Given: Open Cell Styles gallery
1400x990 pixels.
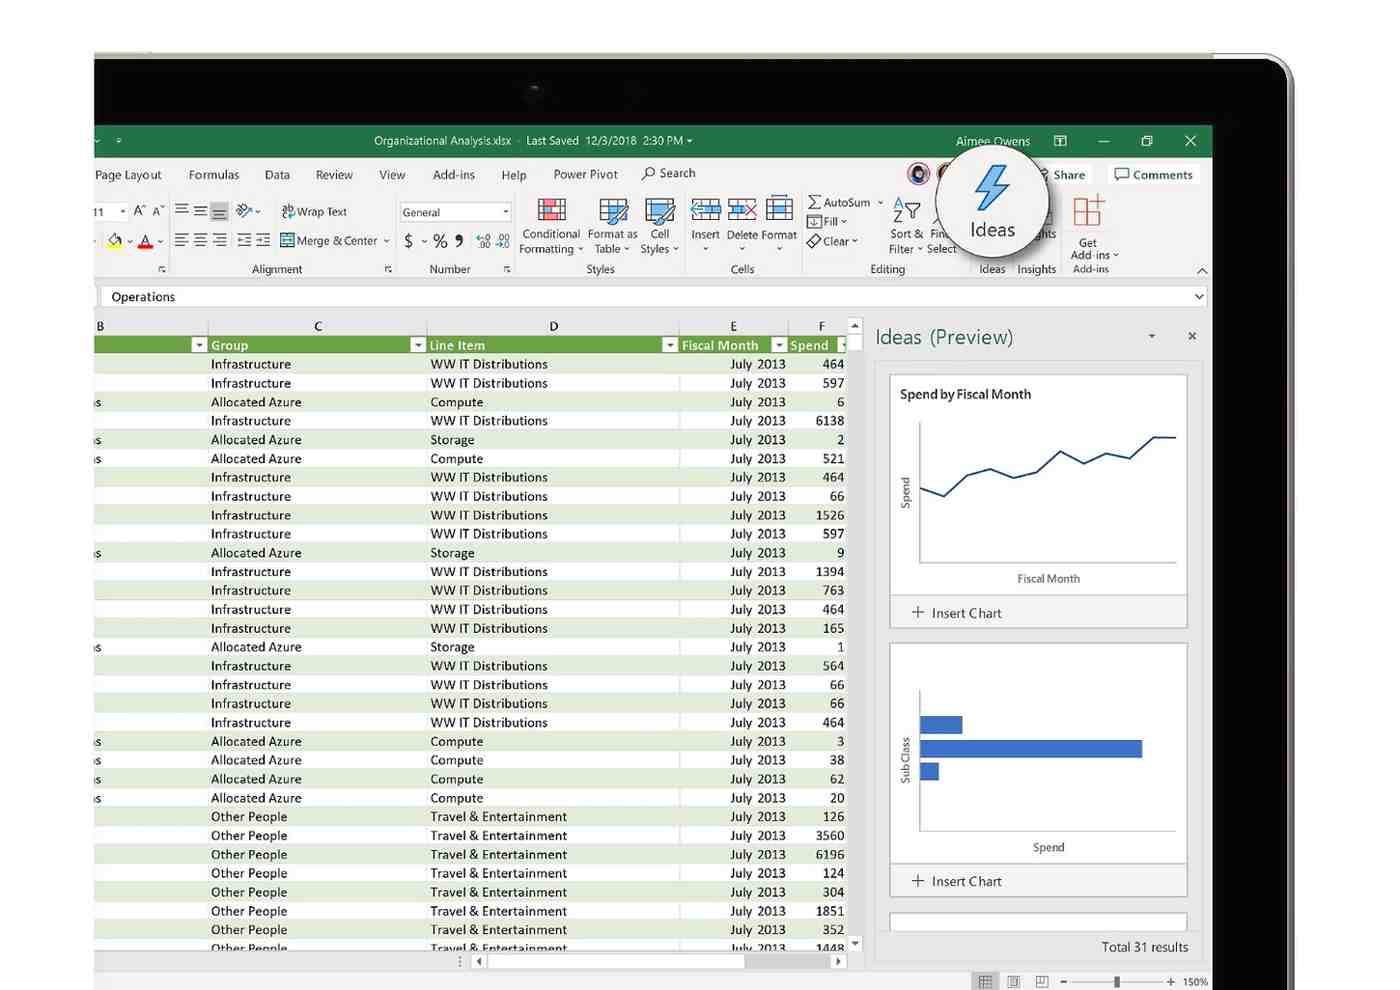Looking at the screenshot, I should (659, 211).
